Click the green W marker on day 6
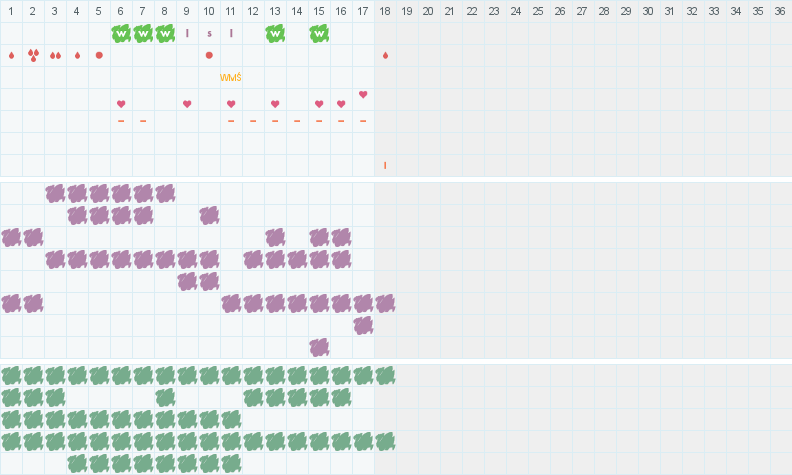Screen dimensions: 792x475 pyautogui.click(x=121, y=33)
